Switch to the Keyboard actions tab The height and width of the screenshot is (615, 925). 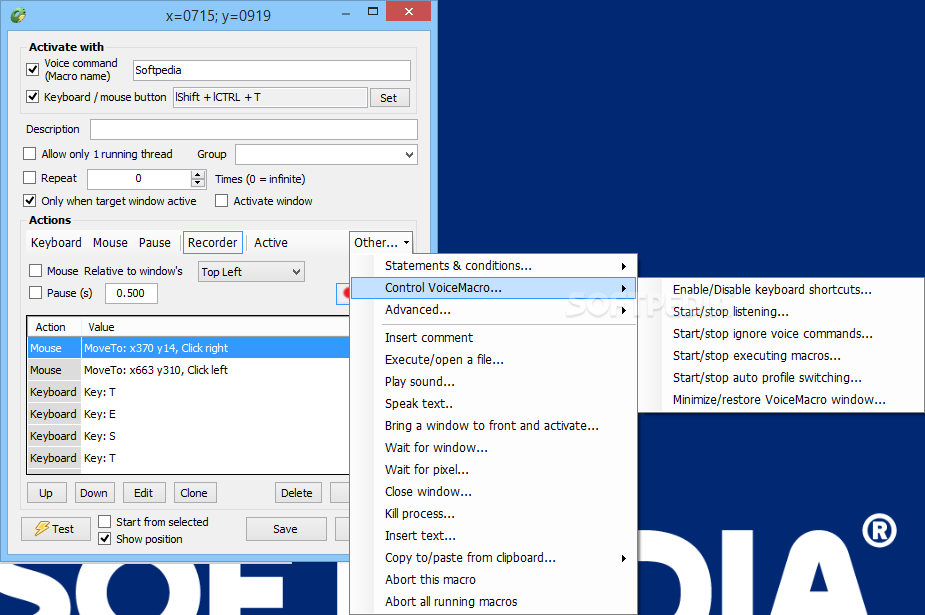click(56, 242)
